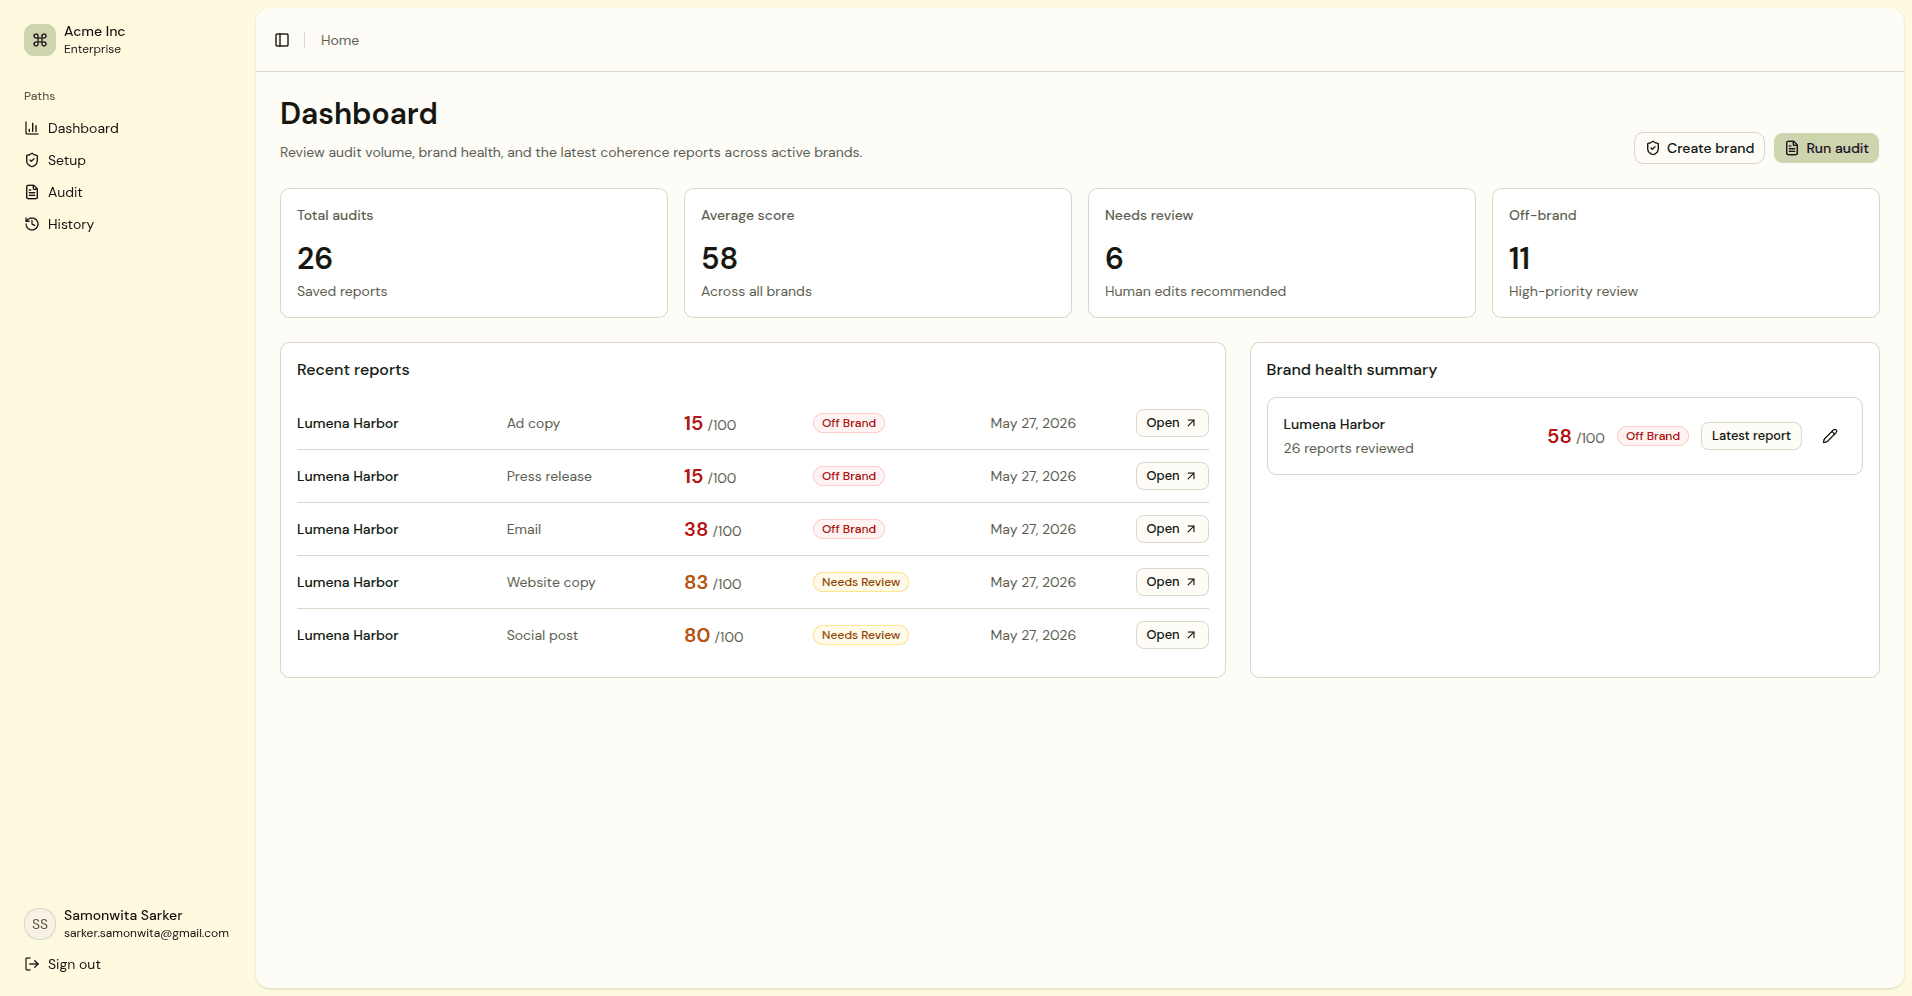Click the 15 /100 score in Ad copy row

point(710,423)
